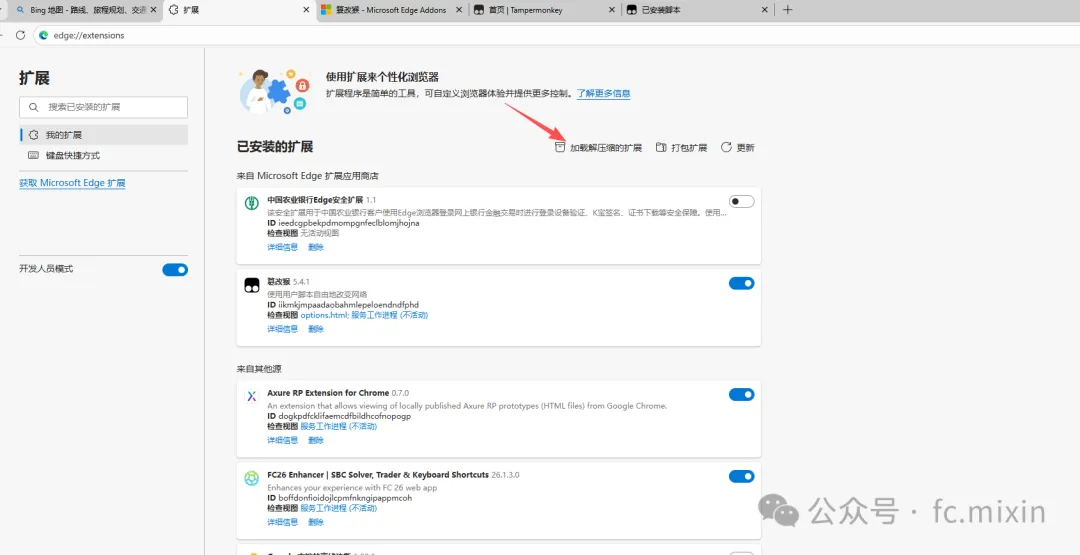Open 键盘快捷方式 in sidebar

[x=103, y=156]
